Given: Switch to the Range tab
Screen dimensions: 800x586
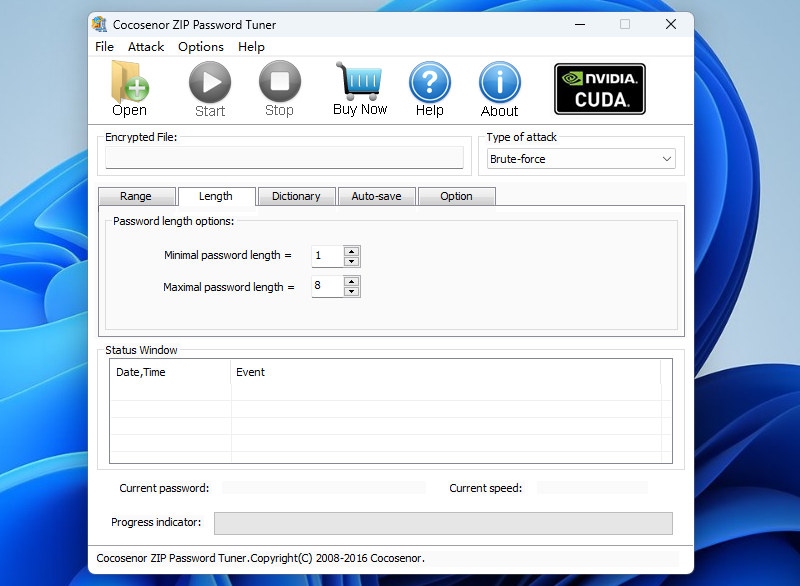Looking at the screenshot, I should [137, 196].
